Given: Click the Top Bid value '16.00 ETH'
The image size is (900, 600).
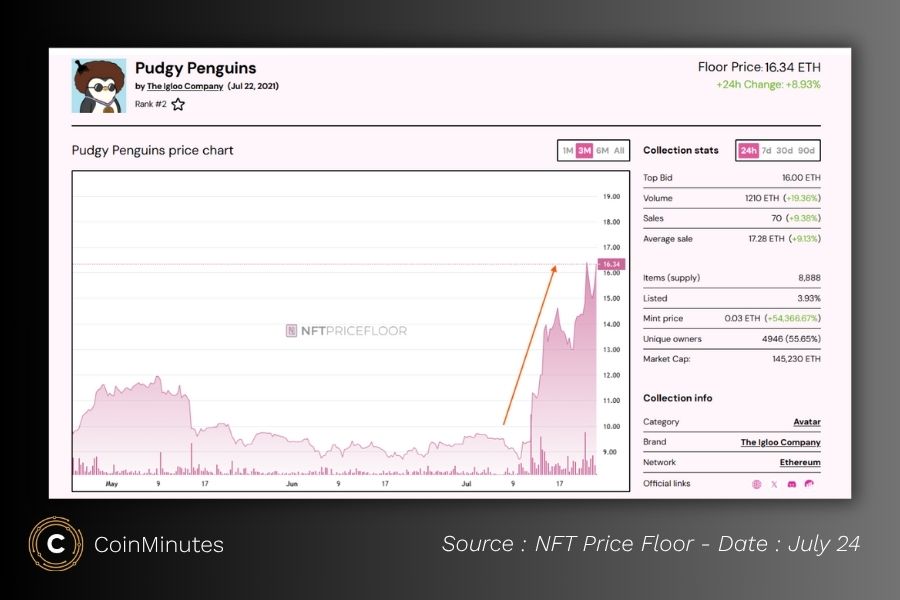Looking at the screenshot, I should (801, 178).
